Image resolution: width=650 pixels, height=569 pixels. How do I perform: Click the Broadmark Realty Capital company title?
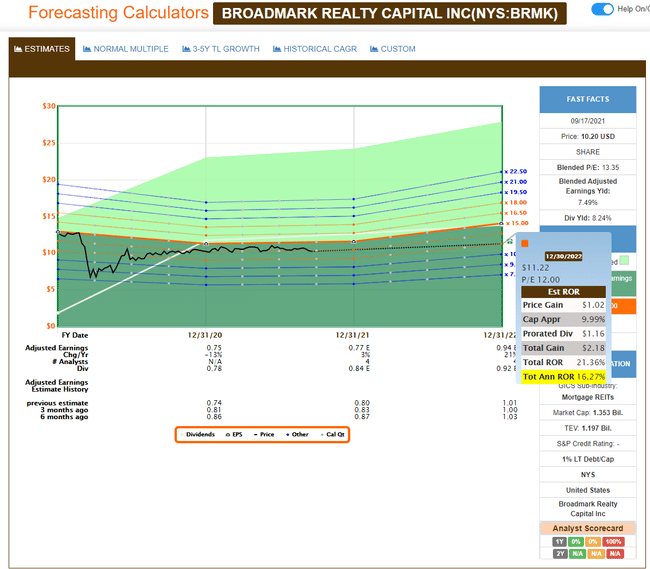pos(390,13)
